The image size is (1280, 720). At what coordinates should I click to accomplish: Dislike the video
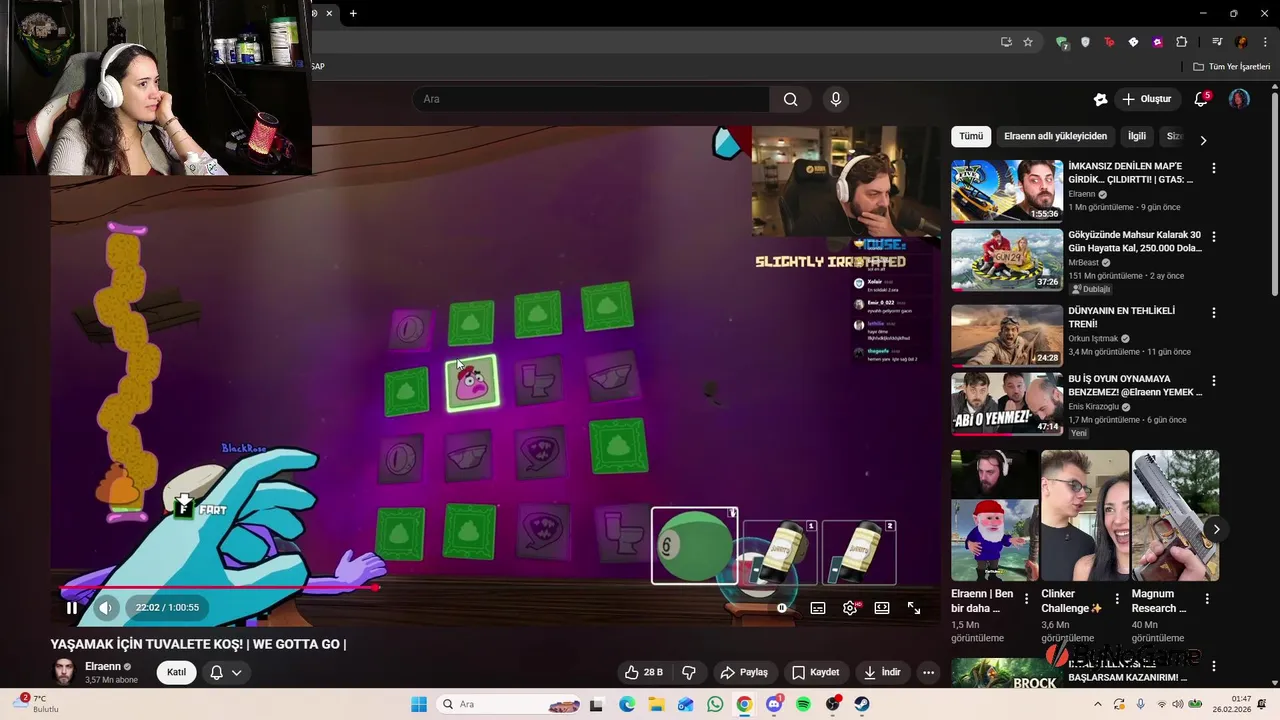tap(688, 672)
